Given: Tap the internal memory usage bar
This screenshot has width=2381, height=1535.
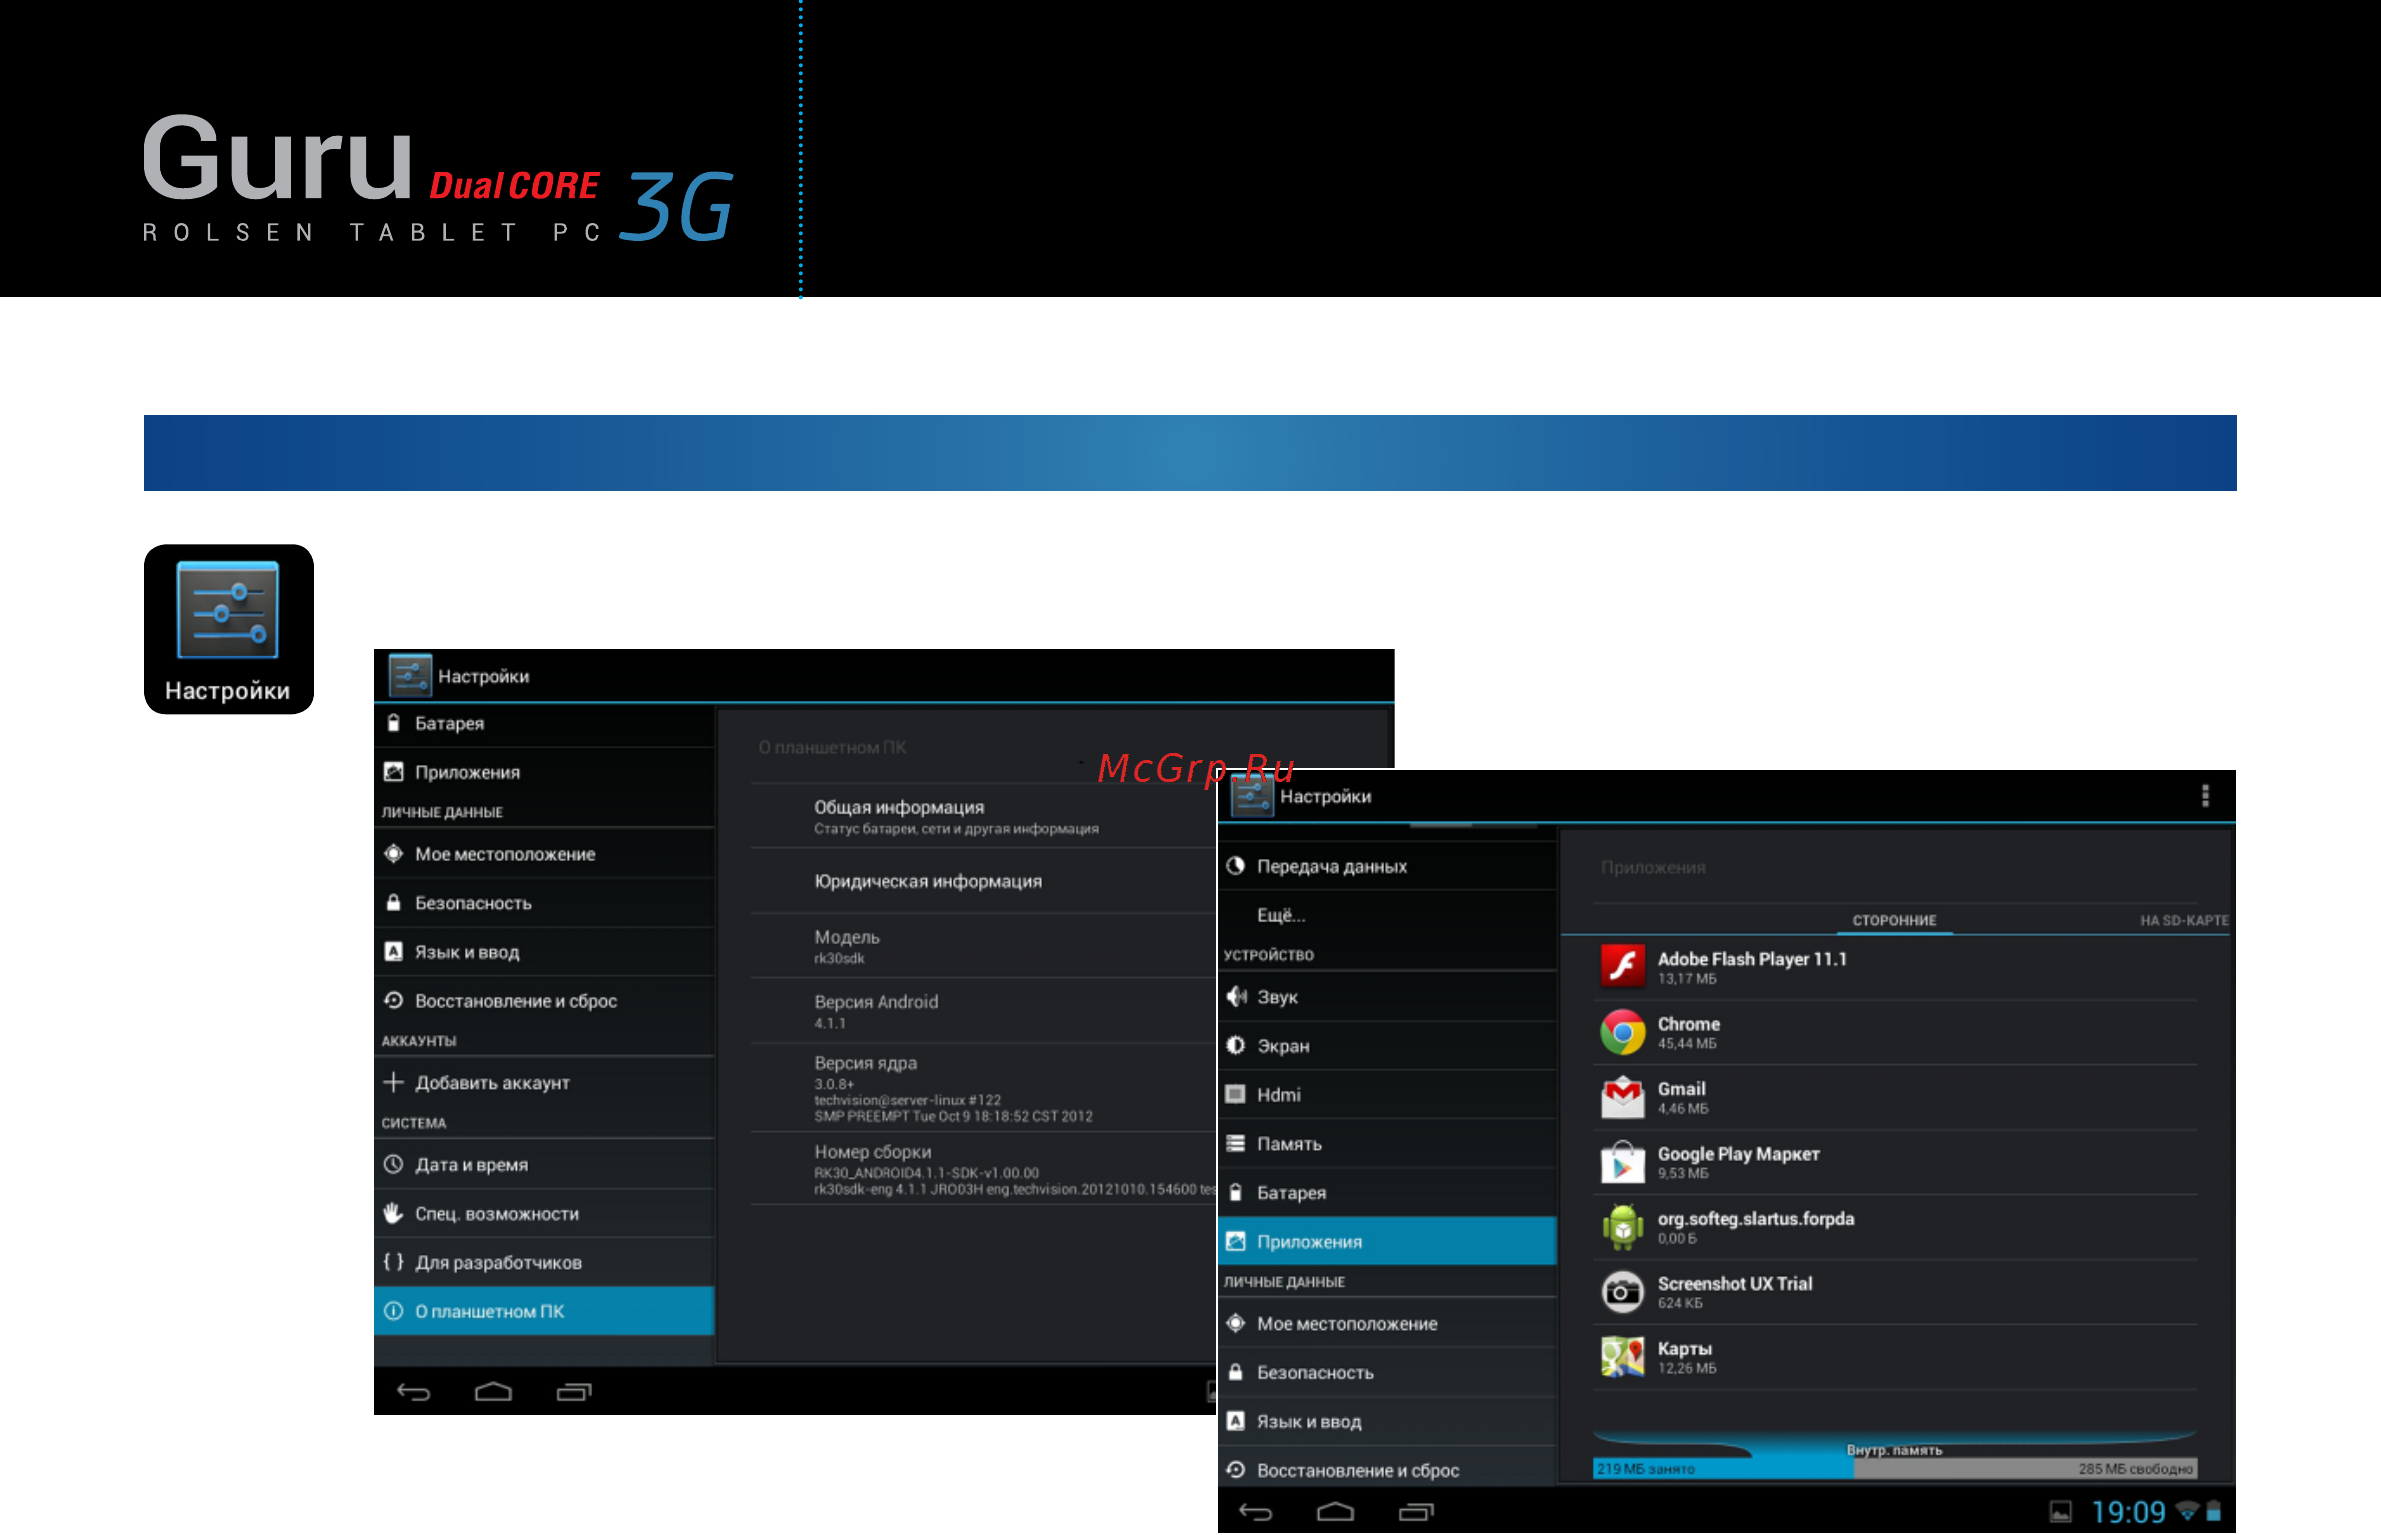Looking at the screenshot, I should (1895, 1468).
